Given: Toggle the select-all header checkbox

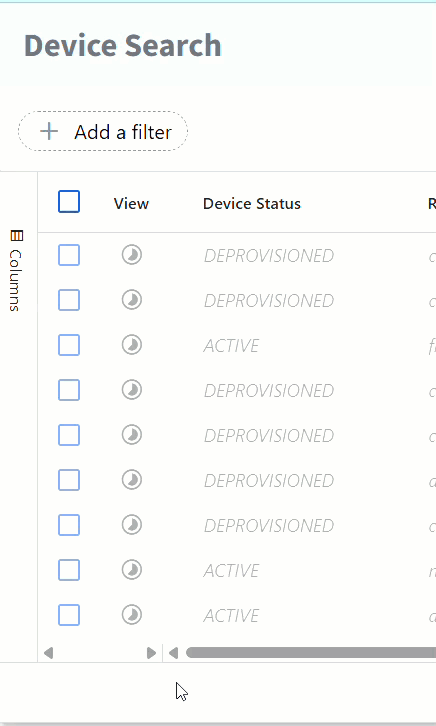Looking at the screenshot, I should (69, 202).
